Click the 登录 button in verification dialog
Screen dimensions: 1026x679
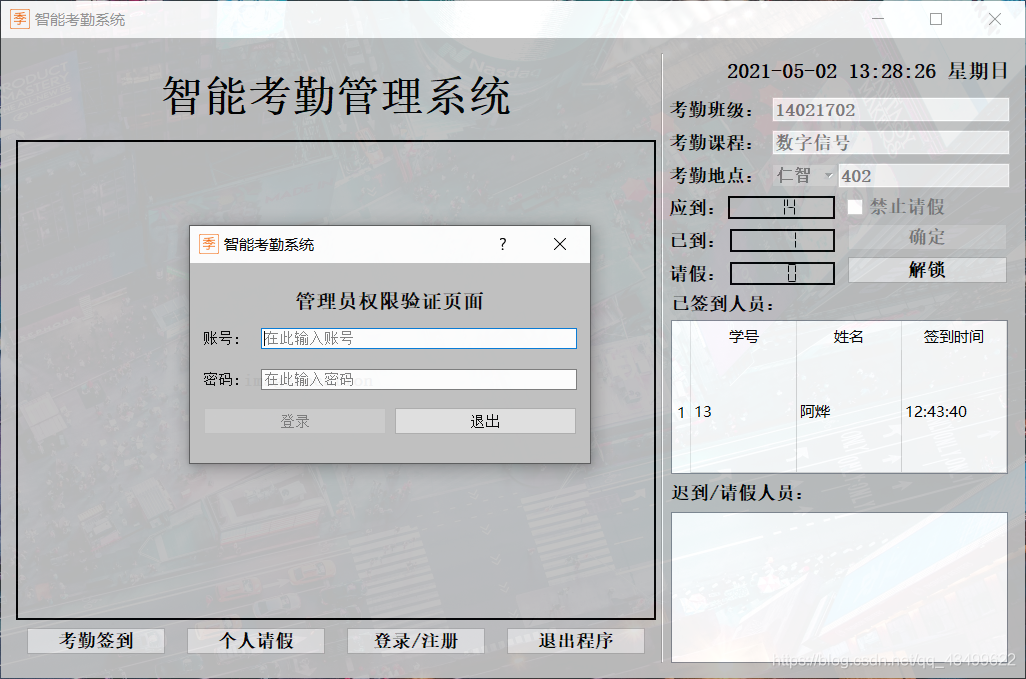(x=294, y=421)
